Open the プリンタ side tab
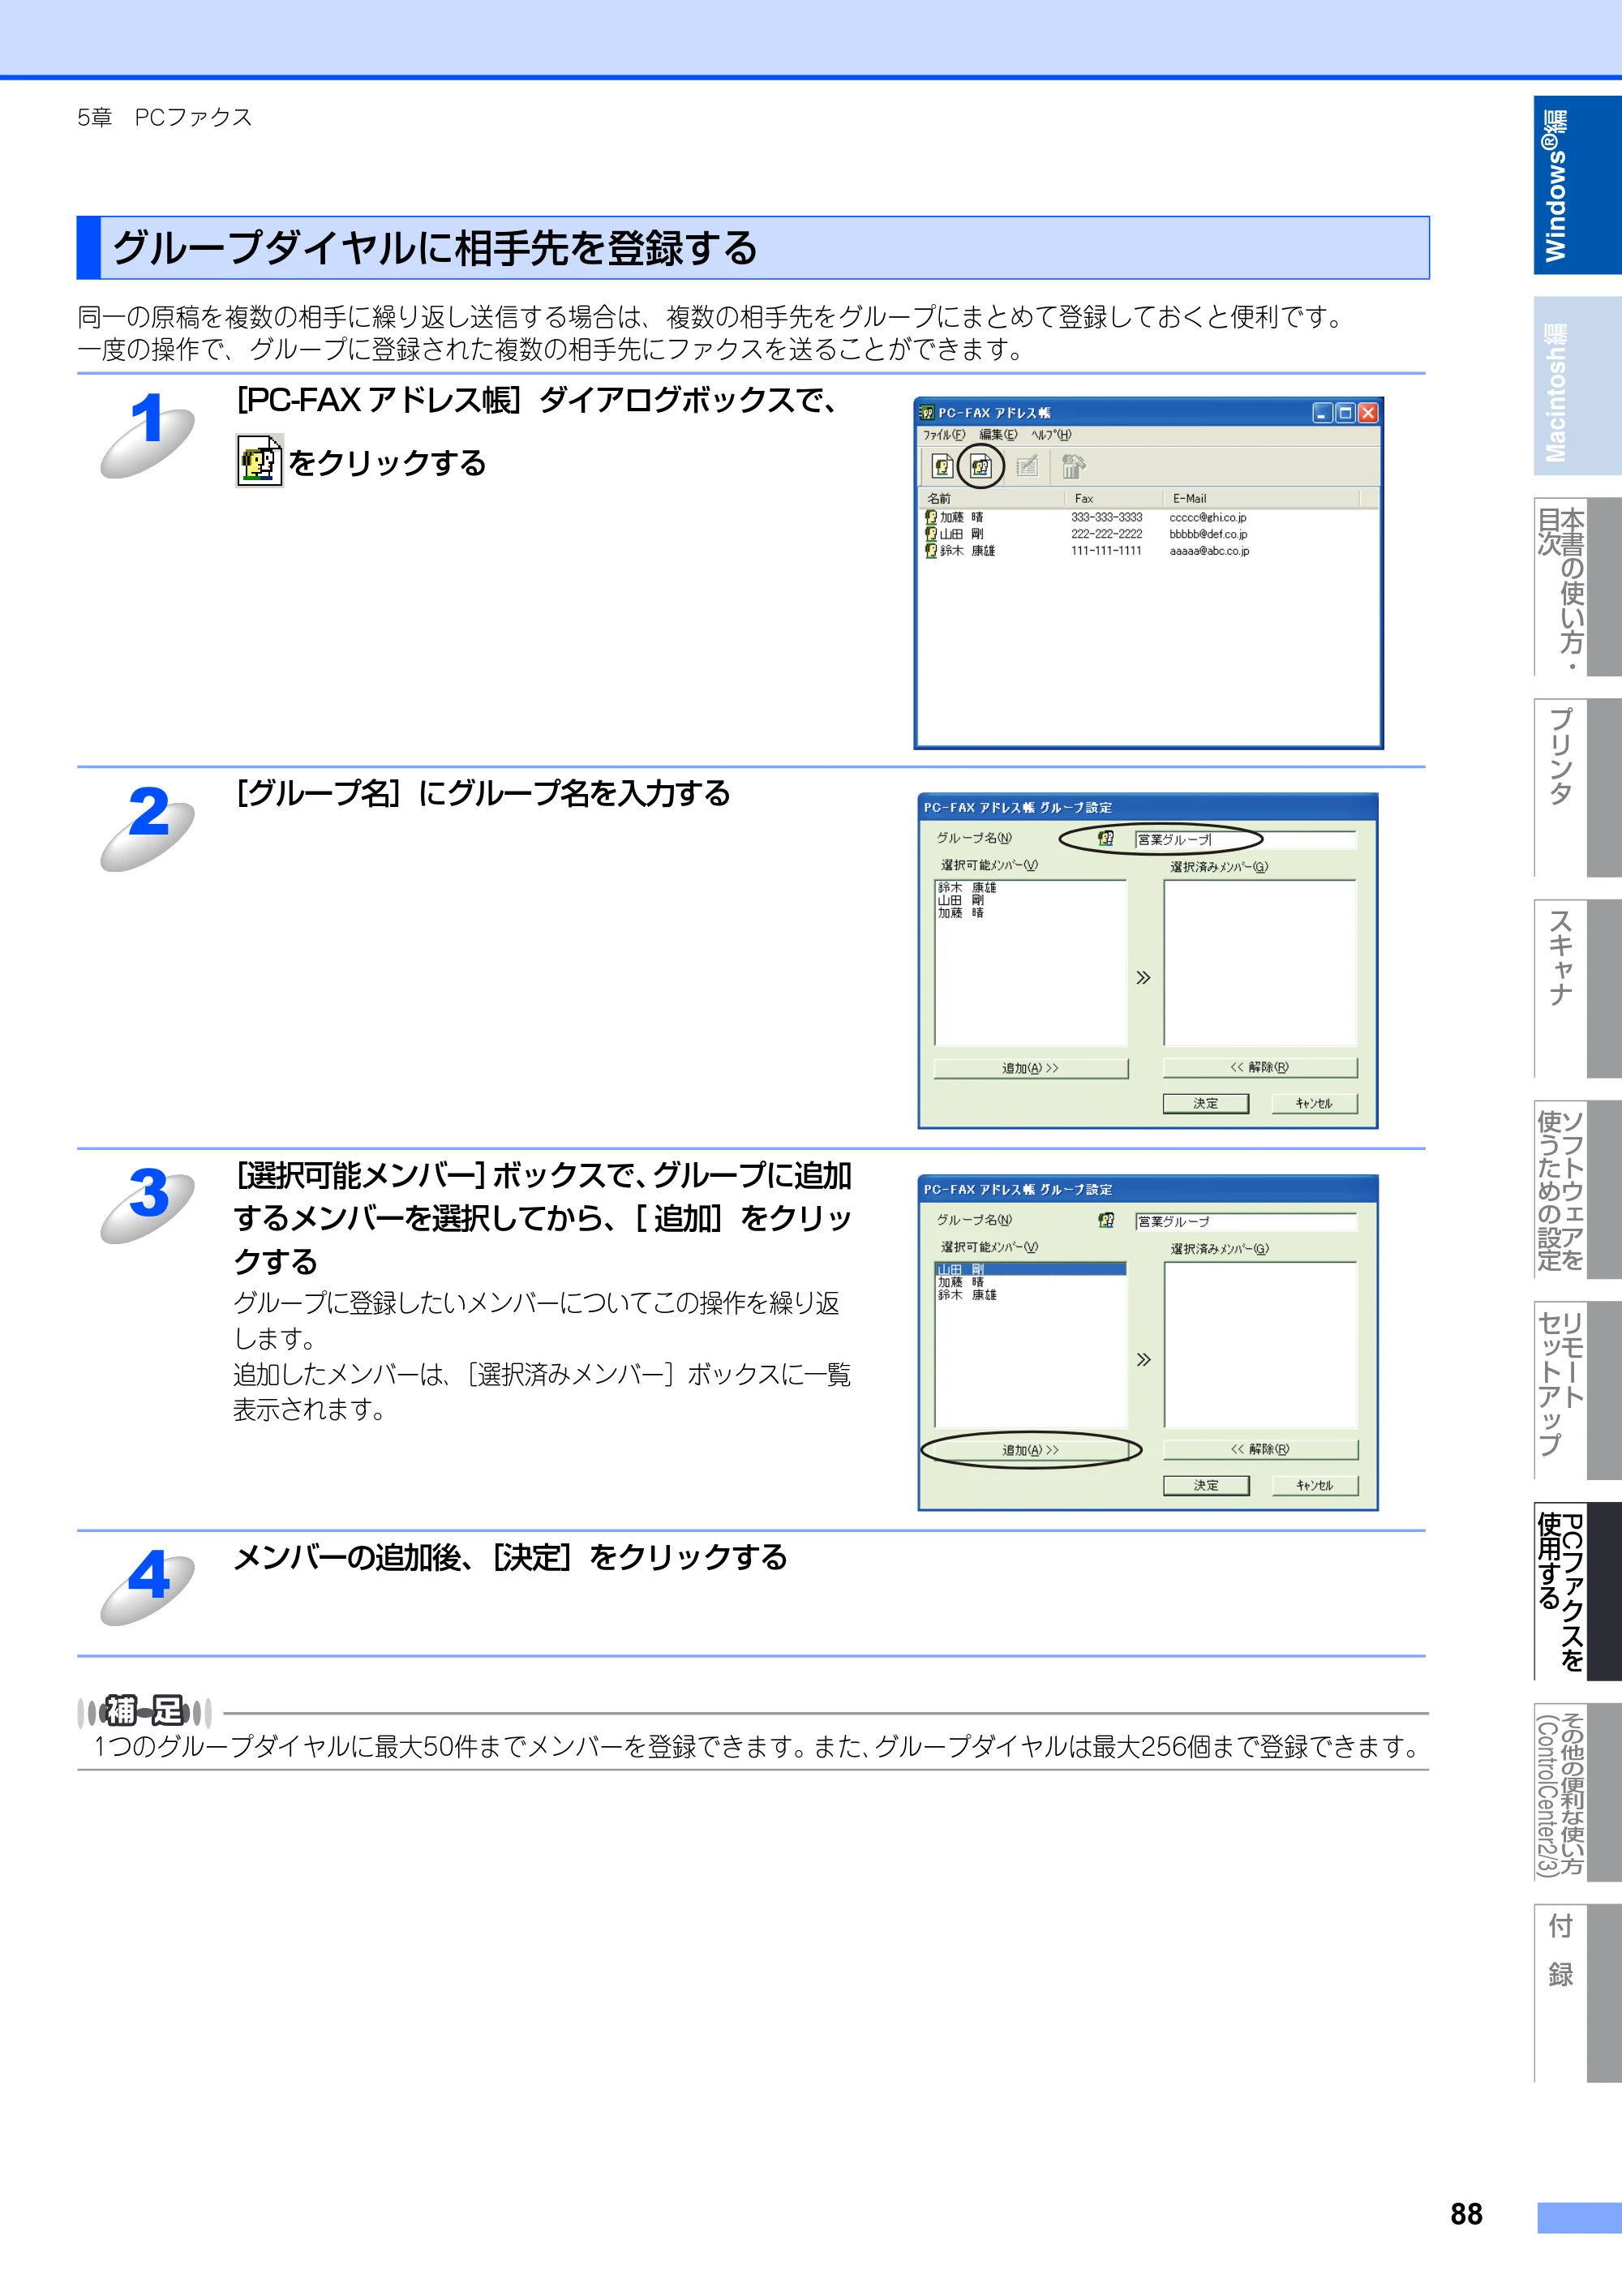Image resolution: width=1622 pixels, height=2296 pixels. click(x=1577, y=788)
